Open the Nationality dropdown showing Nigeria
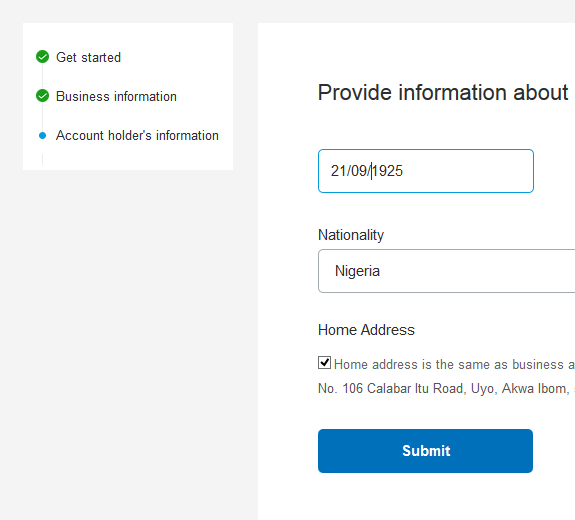575x520 pixels. point(446,271)
